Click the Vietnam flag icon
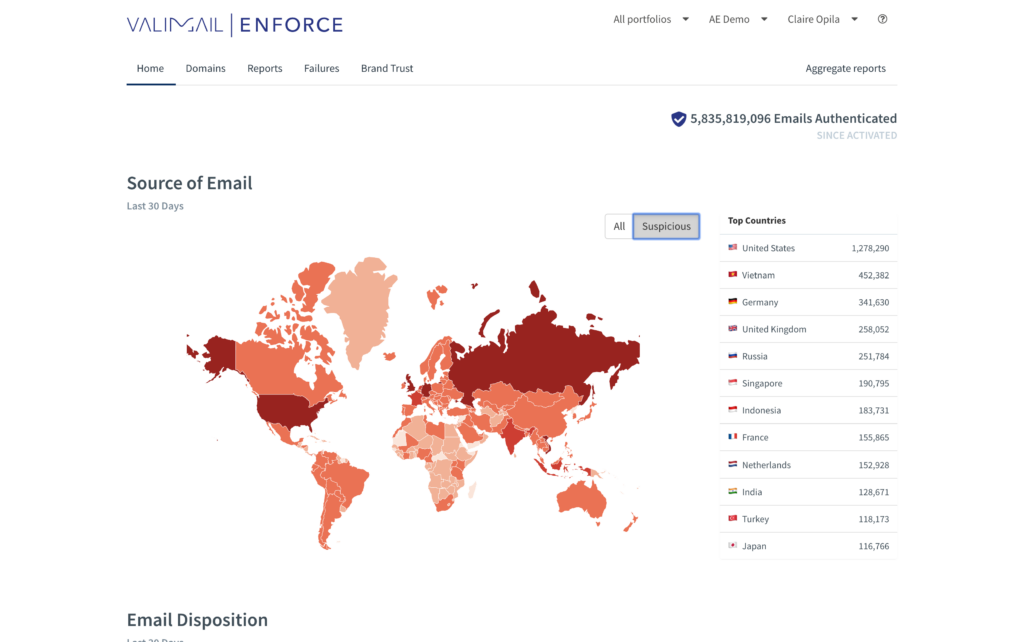1024x642 pixels. click(733, 275)
